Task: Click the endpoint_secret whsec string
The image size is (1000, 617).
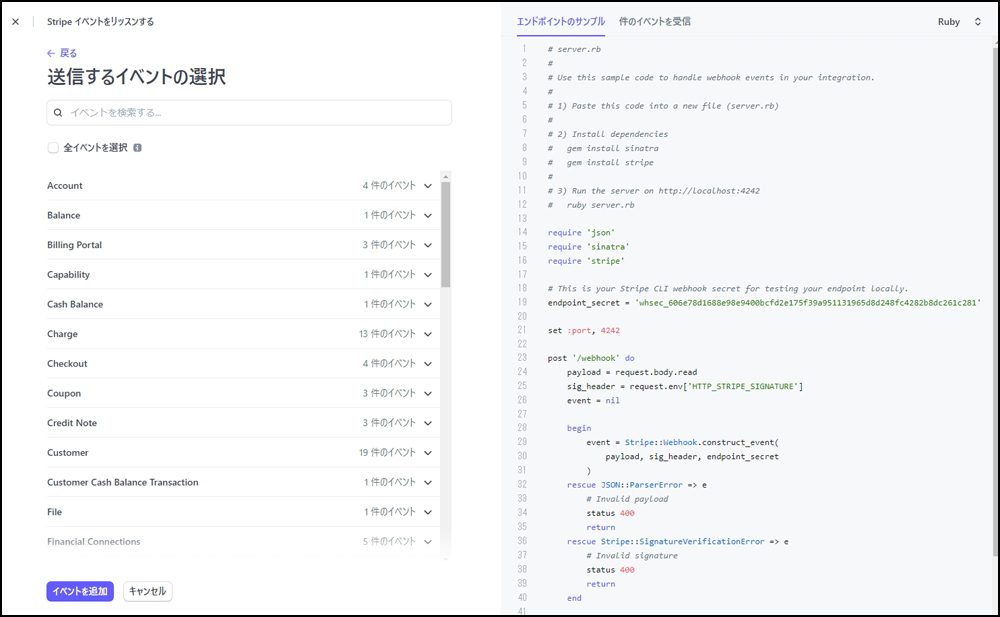Action: [x=807, y=303]
